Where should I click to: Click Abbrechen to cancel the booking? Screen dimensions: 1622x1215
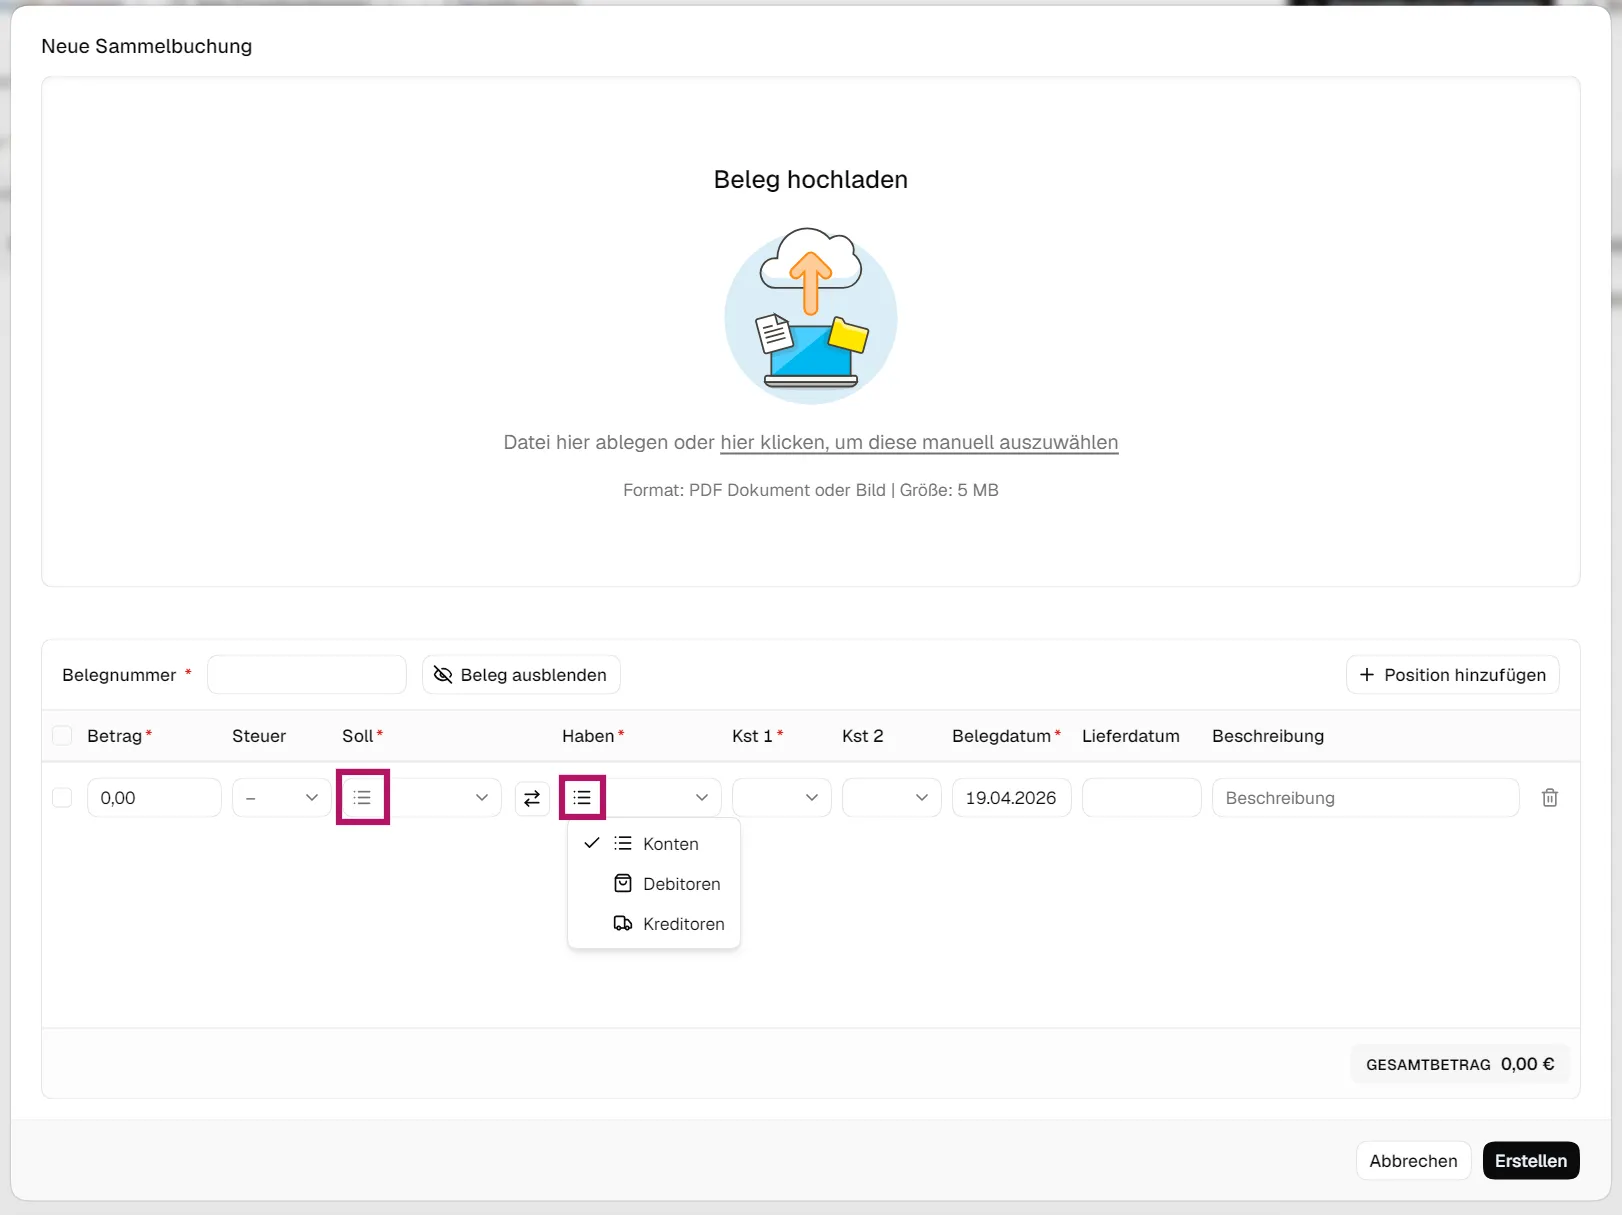1412,1160
